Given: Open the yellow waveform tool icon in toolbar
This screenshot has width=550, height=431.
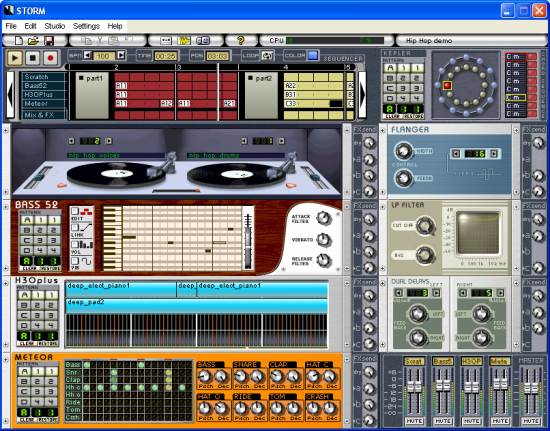Looking at the screenshot, I should pyautogui.click(x=183, y=41).
